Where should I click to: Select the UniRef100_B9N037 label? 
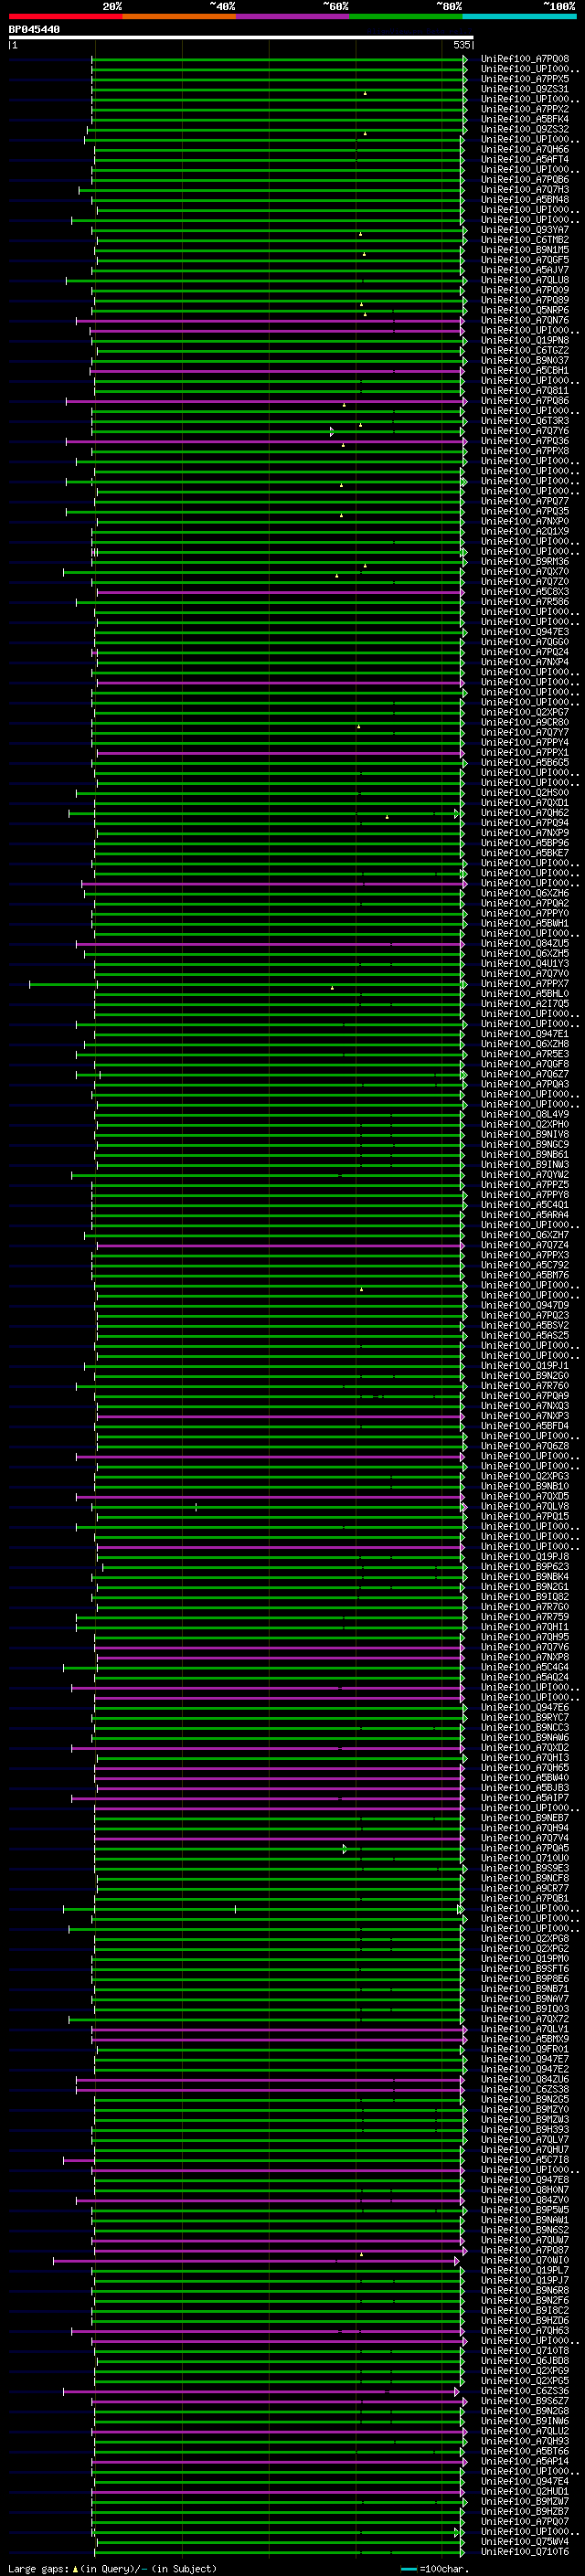[x=524, y=360]
